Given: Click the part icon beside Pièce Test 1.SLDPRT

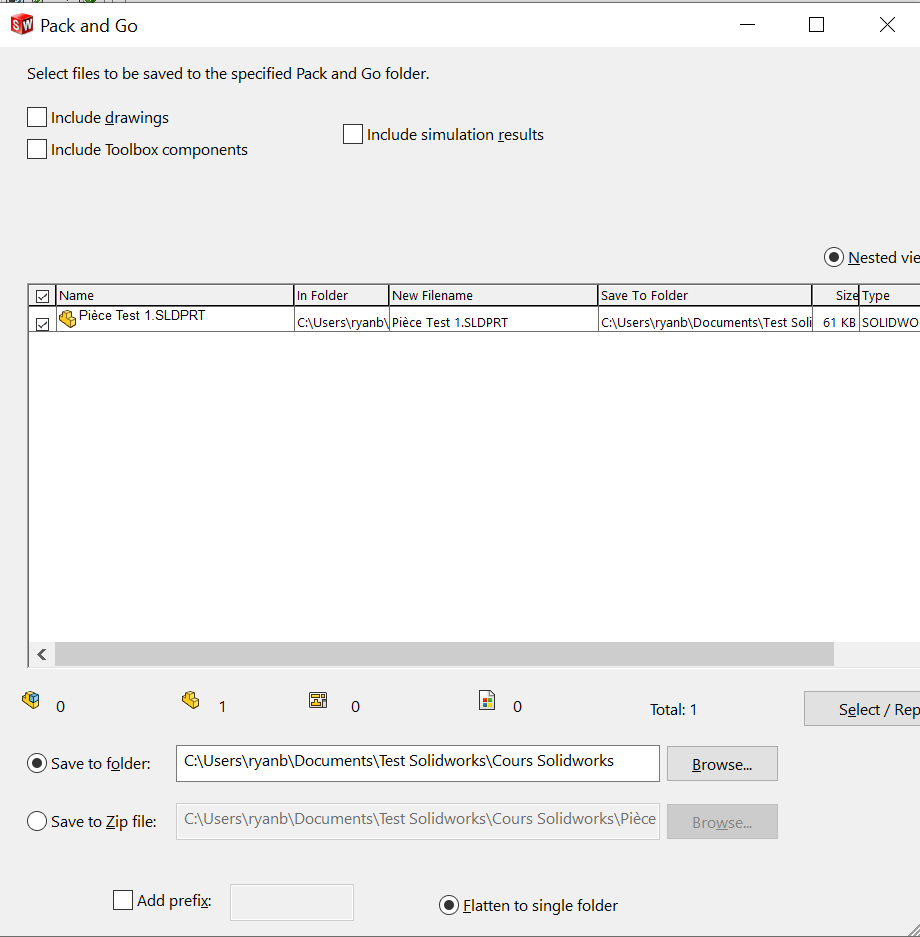Looking at the screenshot, I should pos(66,318).
